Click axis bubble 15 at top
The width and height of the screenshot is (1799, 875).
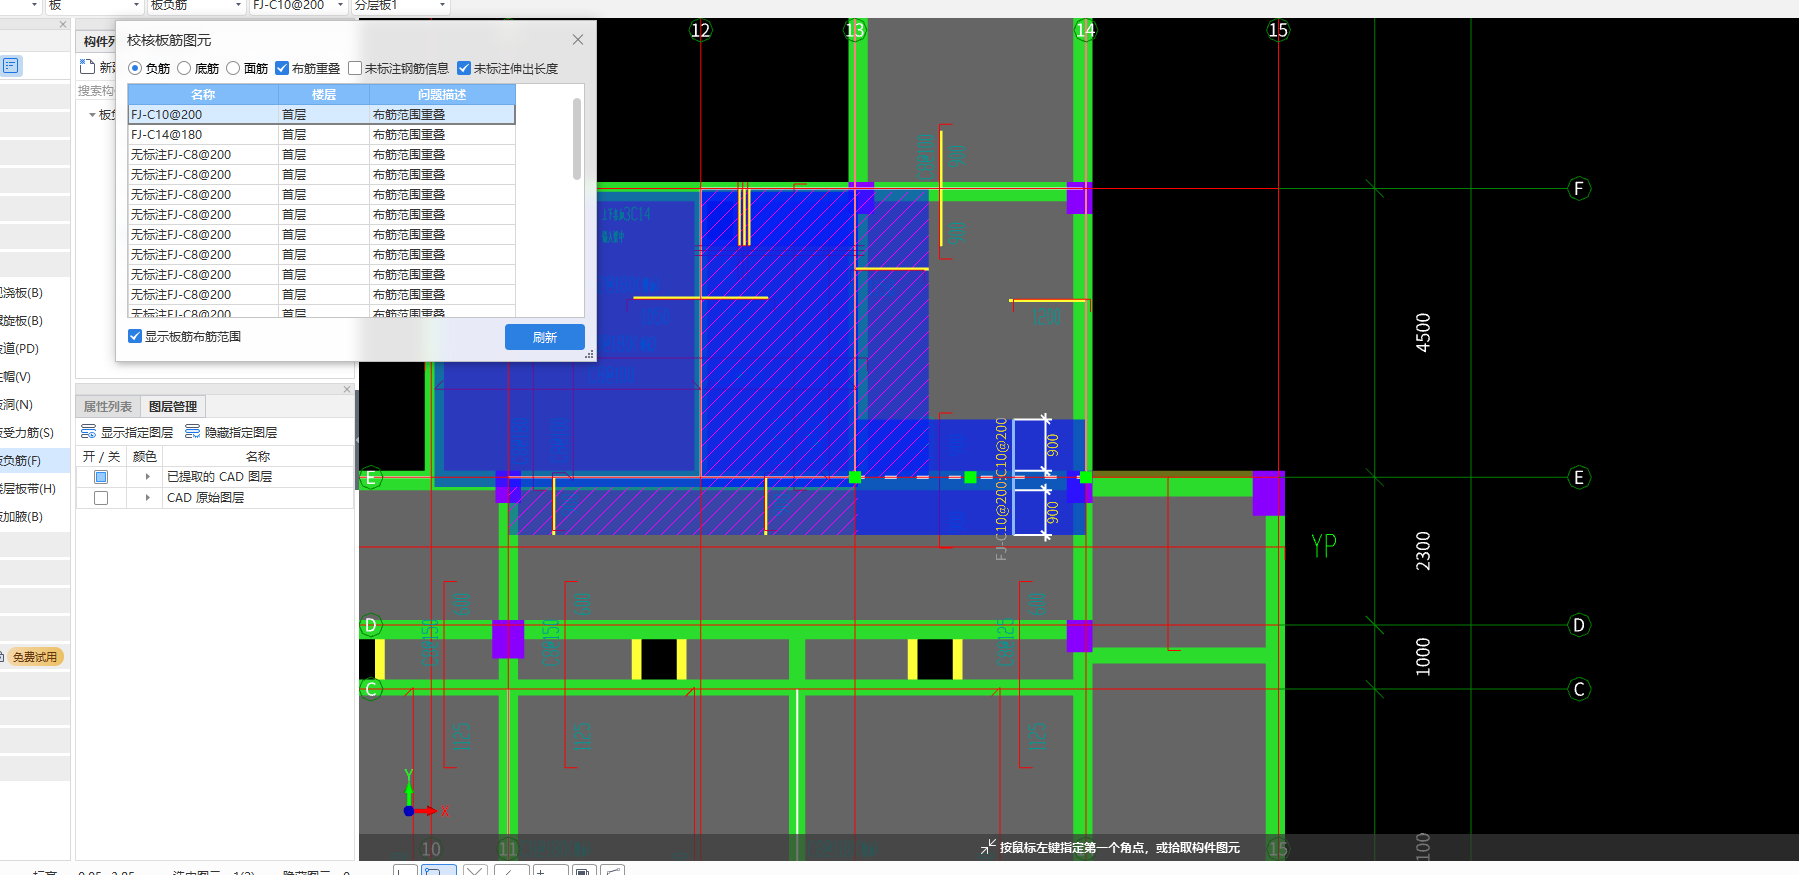point(1278,30)
